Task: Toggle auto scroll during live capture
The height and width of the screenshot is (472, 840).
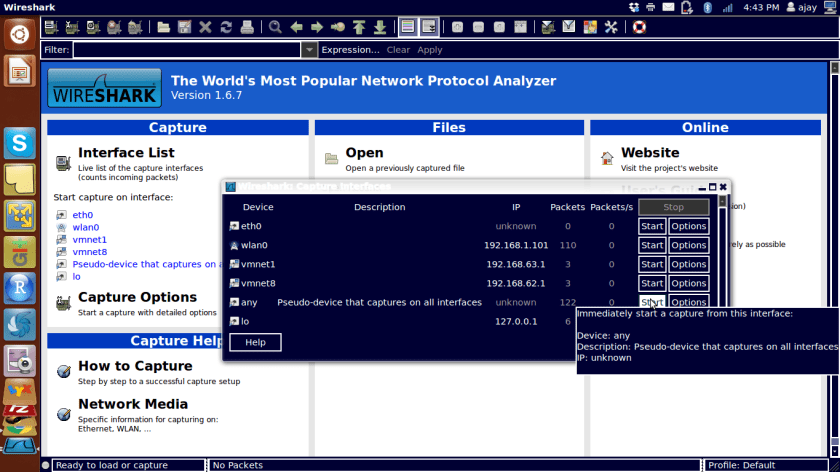Action: pyautogui.click(x=429, y=27)
